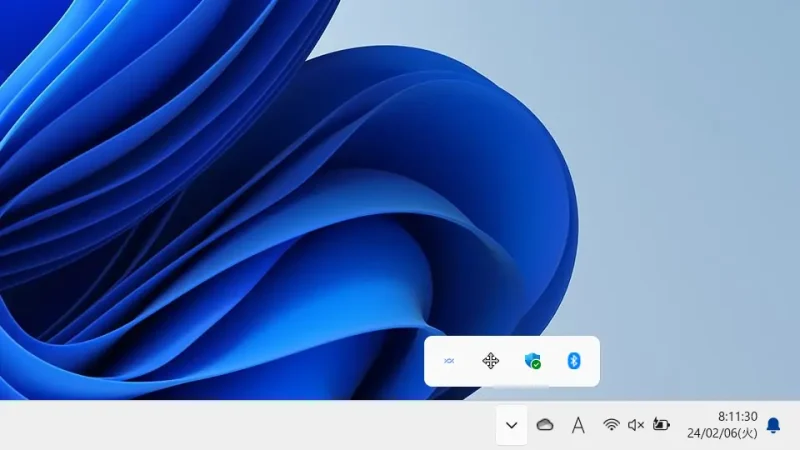This screenshot has height=450, width=800.
Task: Click the small blue icon leftmost in the overflow
Action: (x=449, y=361)
